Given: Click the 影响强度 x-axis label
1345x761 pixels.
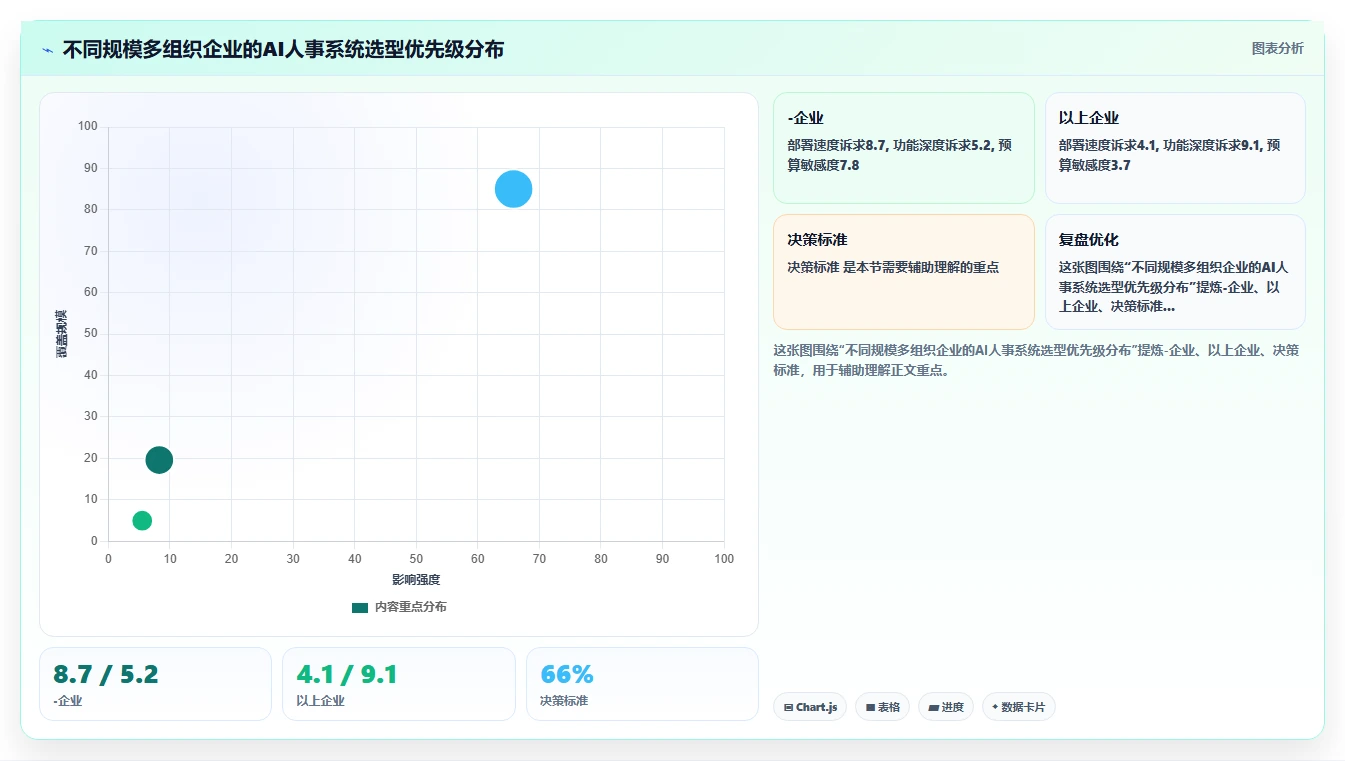Looking at the screenshot, I should coord(416,580).
